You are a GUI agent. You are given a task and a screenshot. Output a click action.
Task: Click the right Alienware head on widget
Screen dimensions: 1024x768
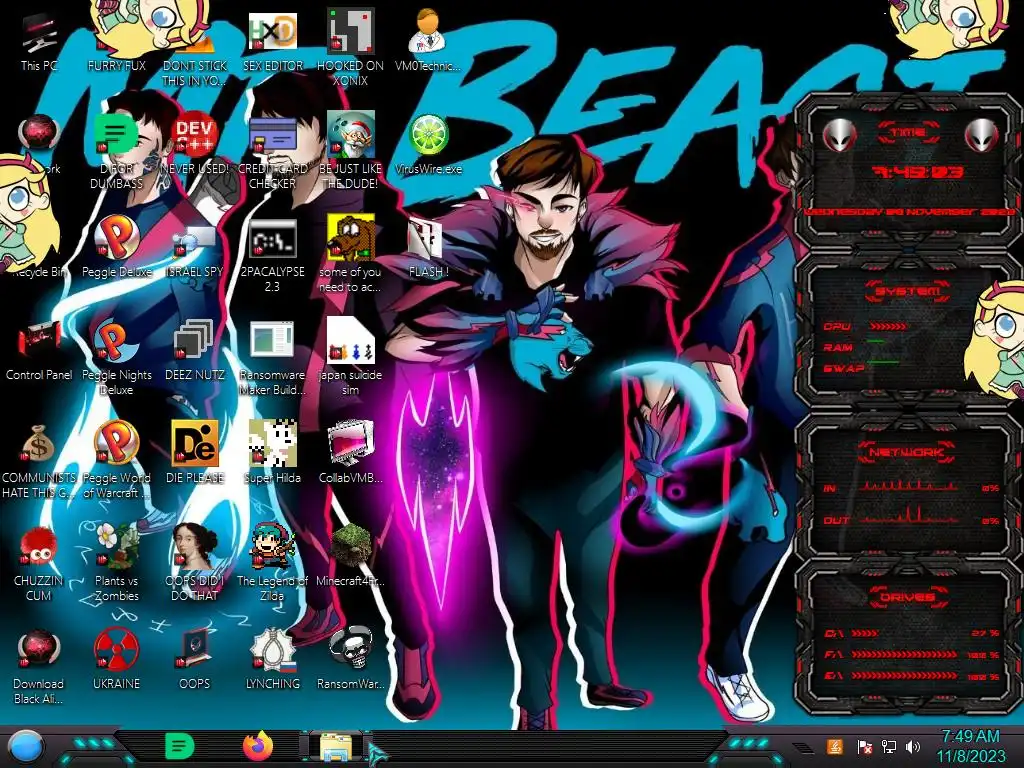click(x=982, y=135)
